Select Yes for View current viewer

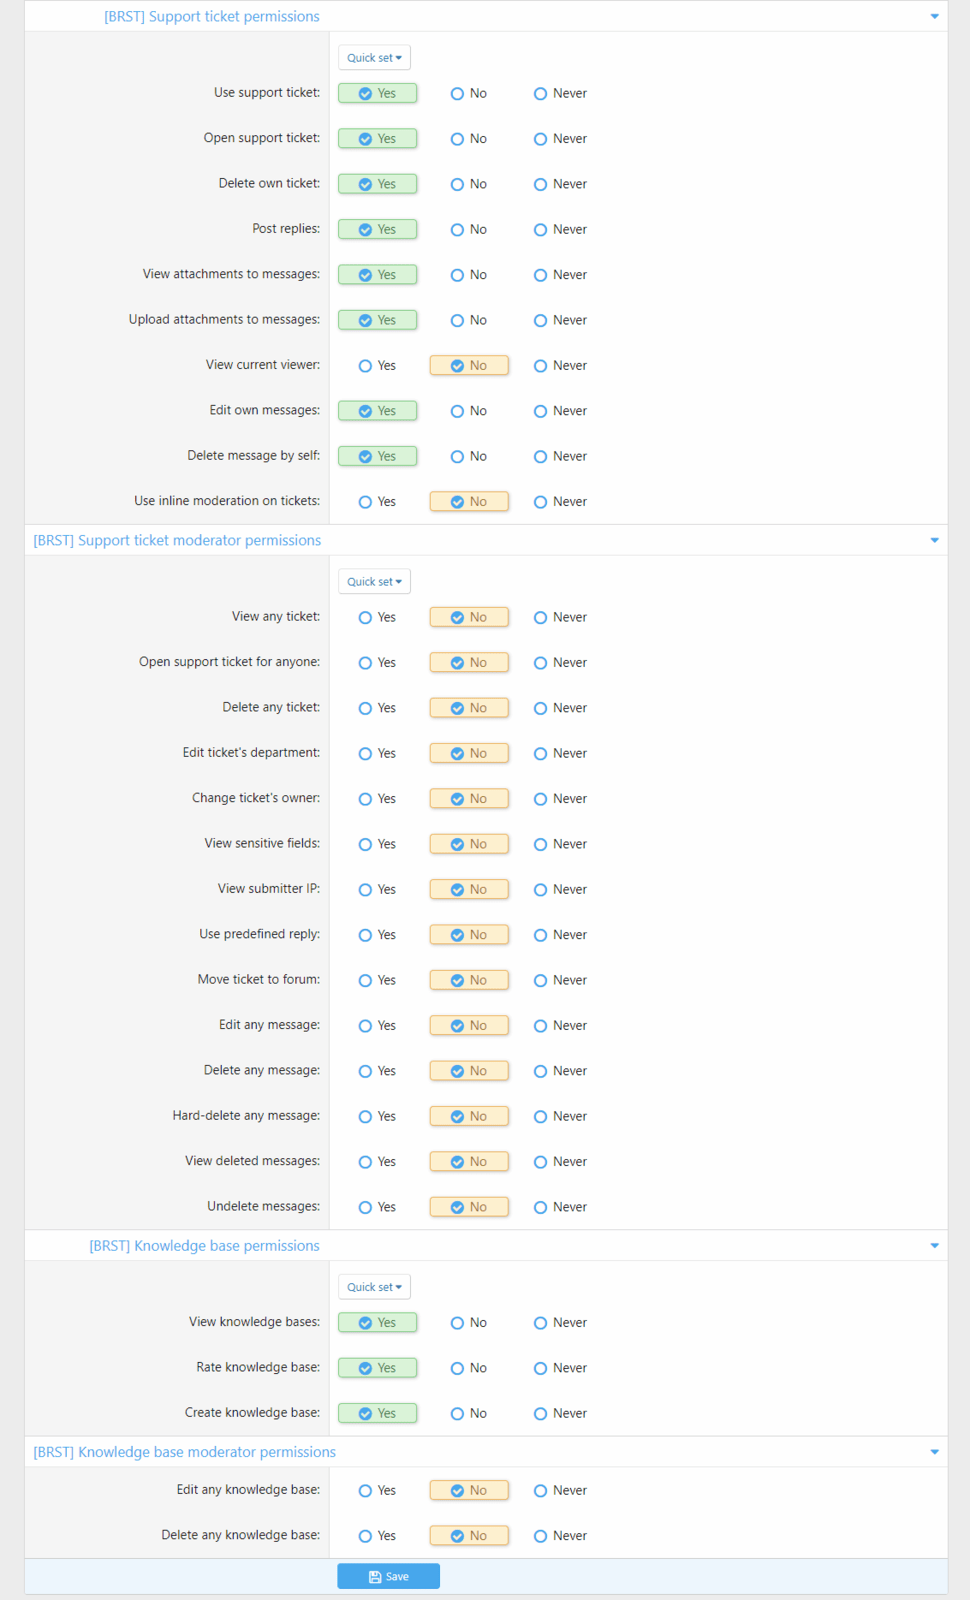366,366
